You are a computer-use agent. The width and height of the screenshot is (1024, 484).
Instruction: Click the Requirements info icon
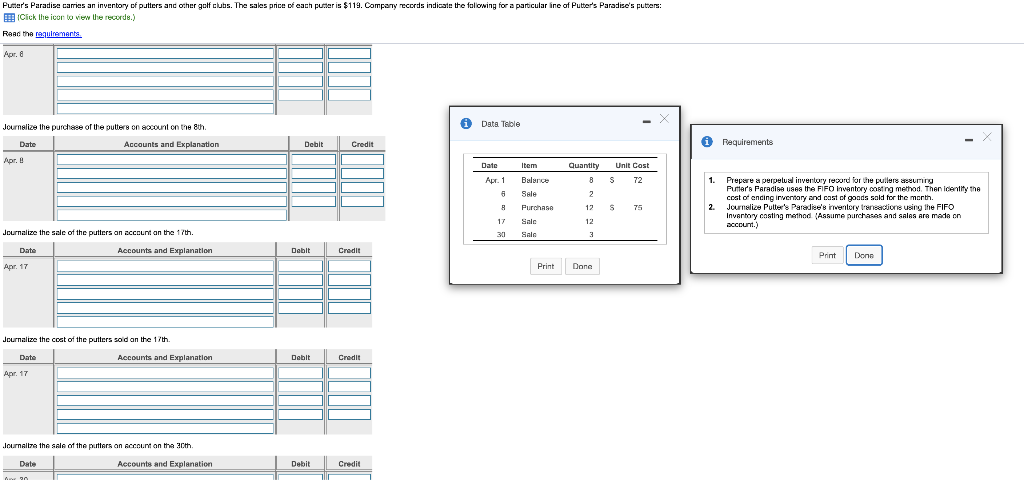pyautogui.click(x=707, y=142)
